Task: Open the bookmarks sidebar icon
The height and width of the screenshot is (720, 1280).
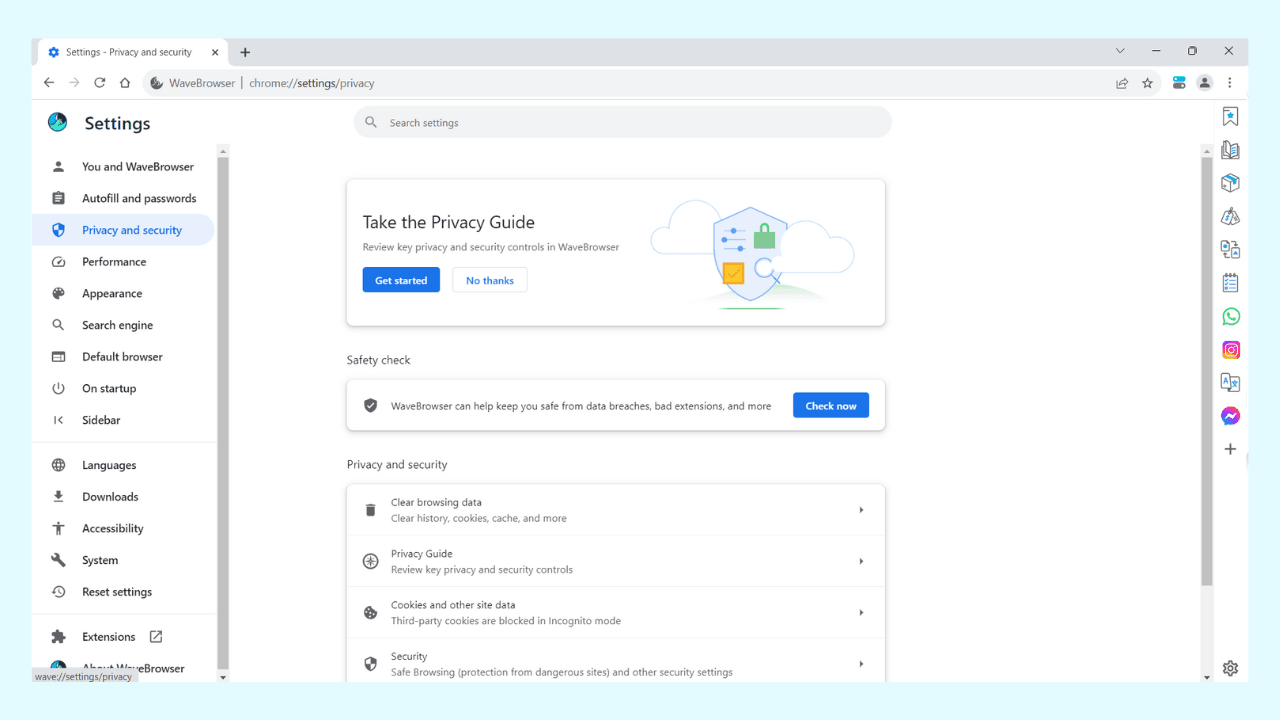Action: point(1230,116)
